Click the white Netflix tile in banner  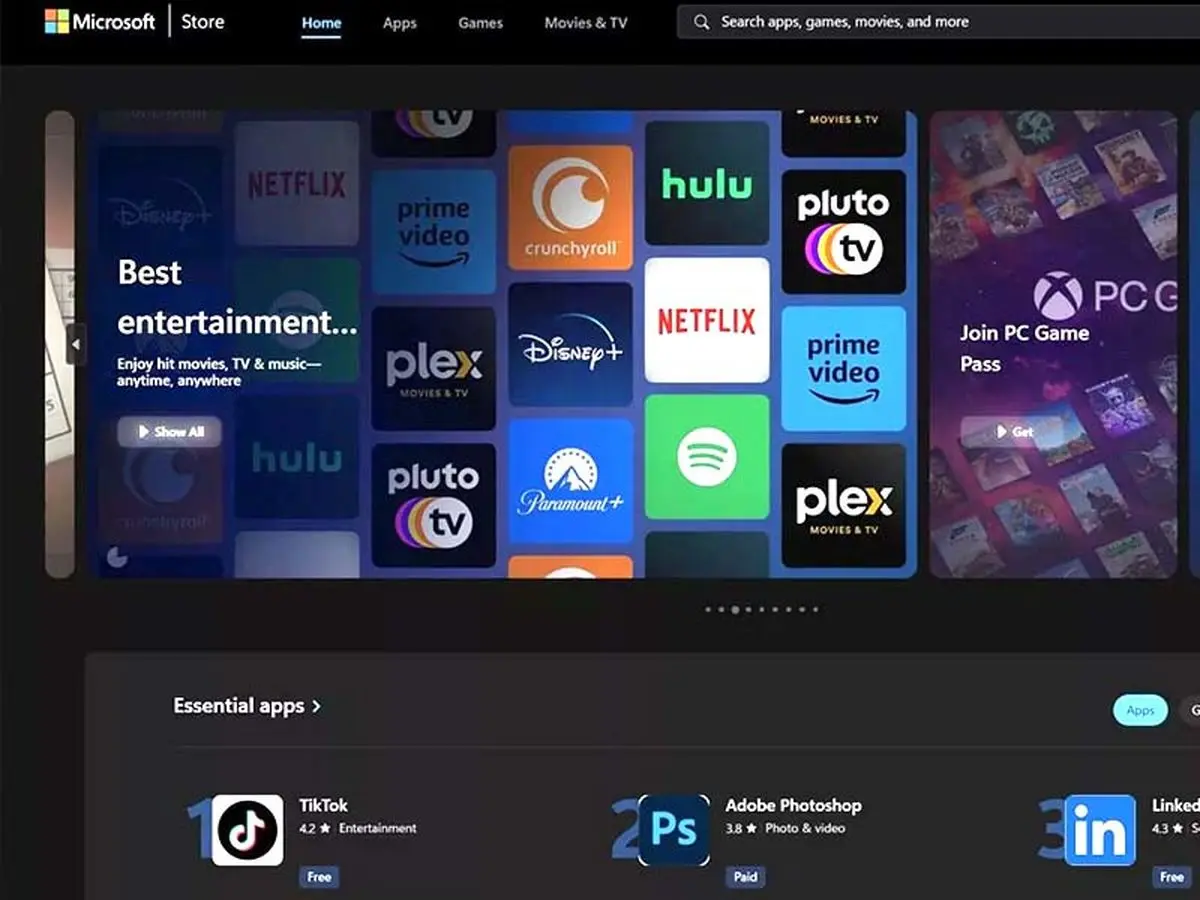pyautogui.click(x=707, y=320)
